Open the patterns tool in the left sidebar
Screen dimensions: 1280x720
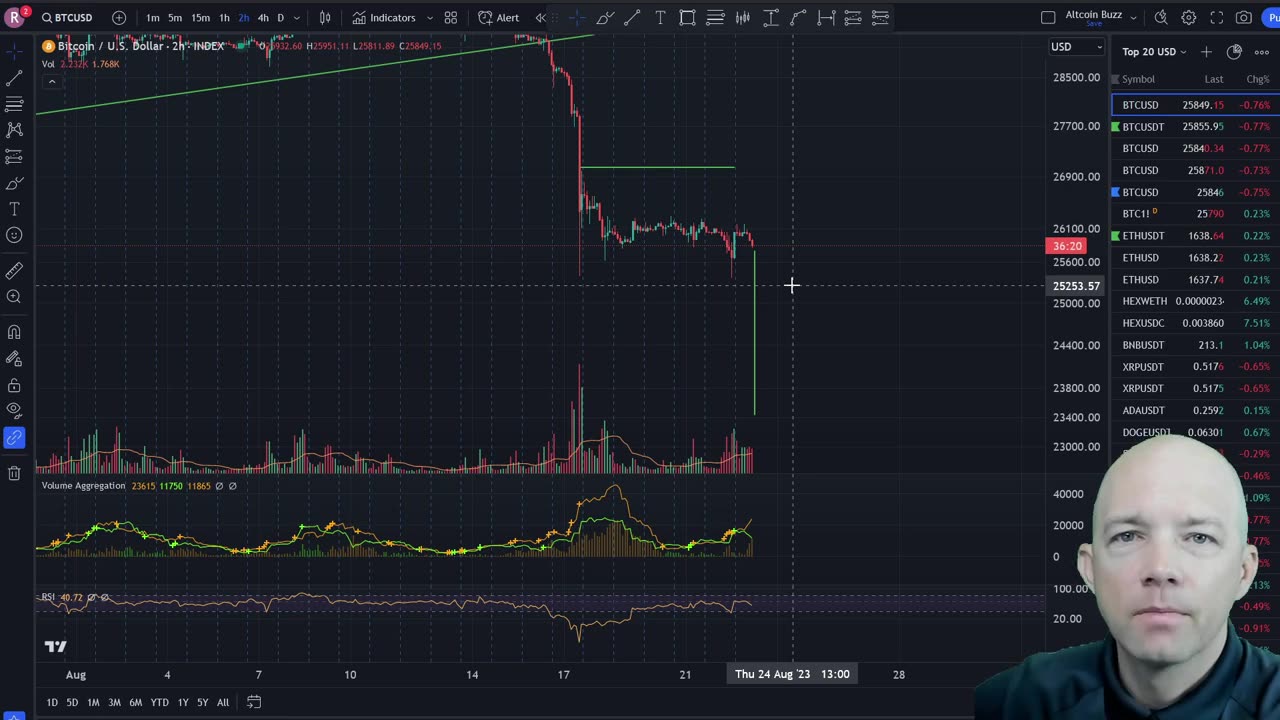(x=14, y=130)
